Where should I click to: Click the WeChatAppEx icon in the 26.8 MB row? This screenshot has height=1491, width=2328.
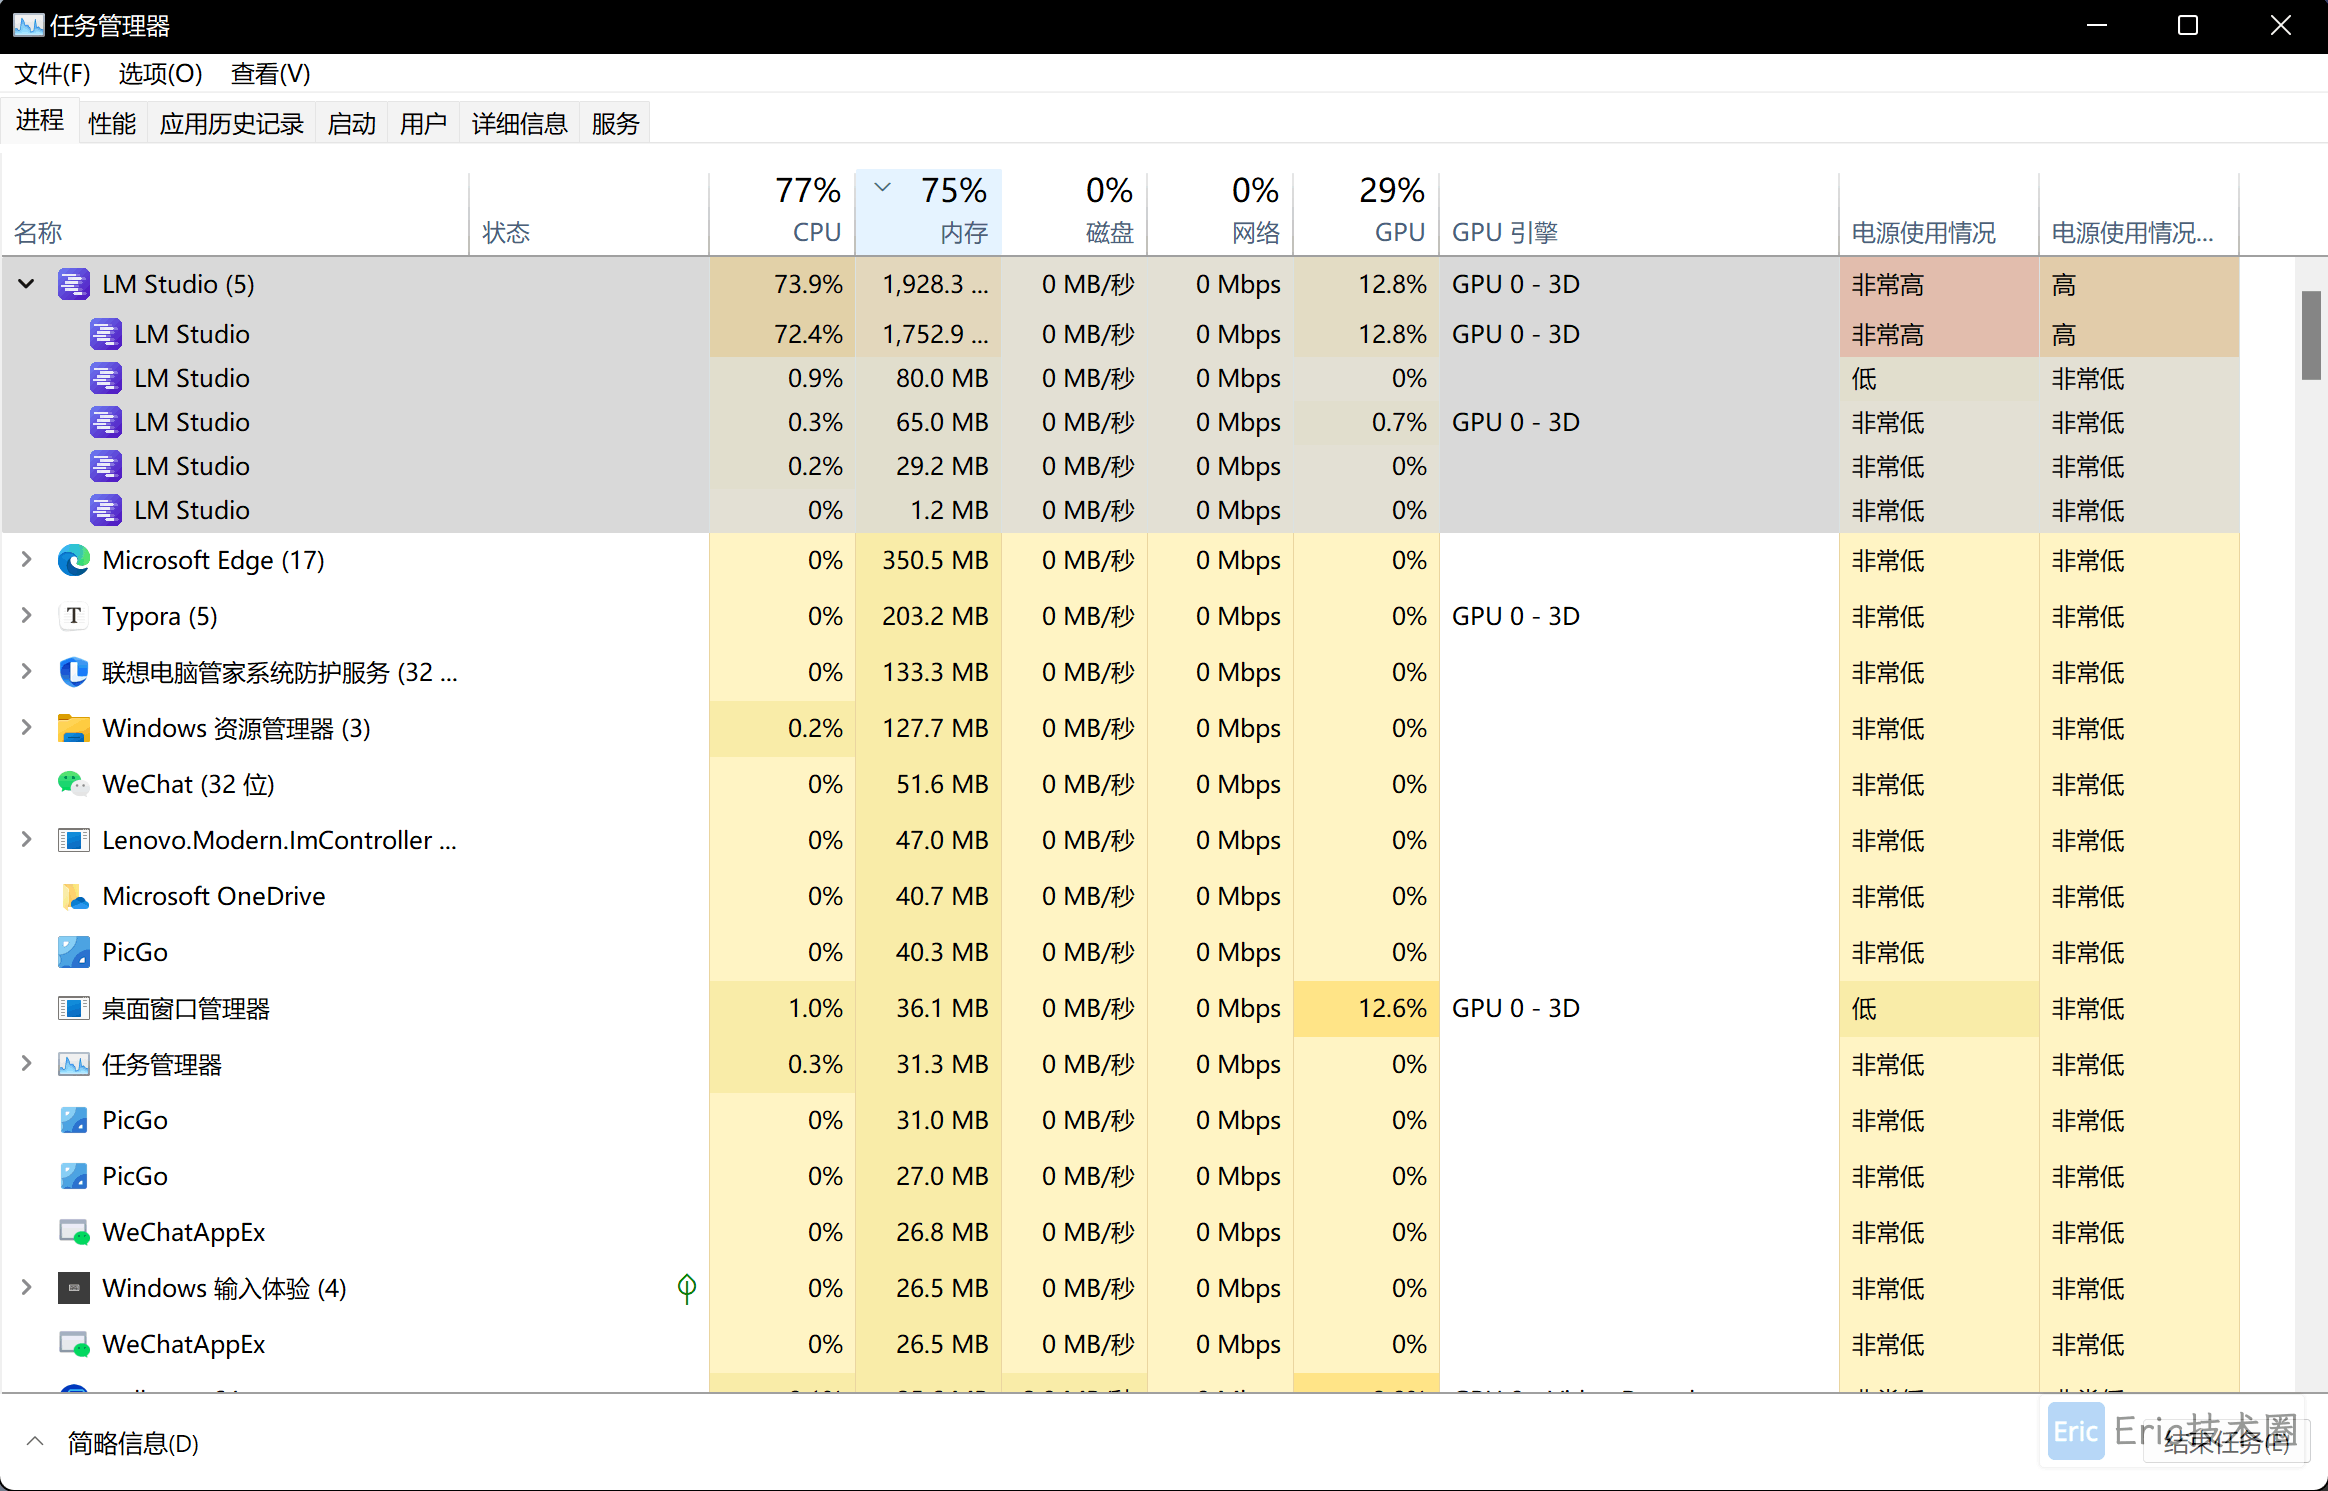(74, 1232)
